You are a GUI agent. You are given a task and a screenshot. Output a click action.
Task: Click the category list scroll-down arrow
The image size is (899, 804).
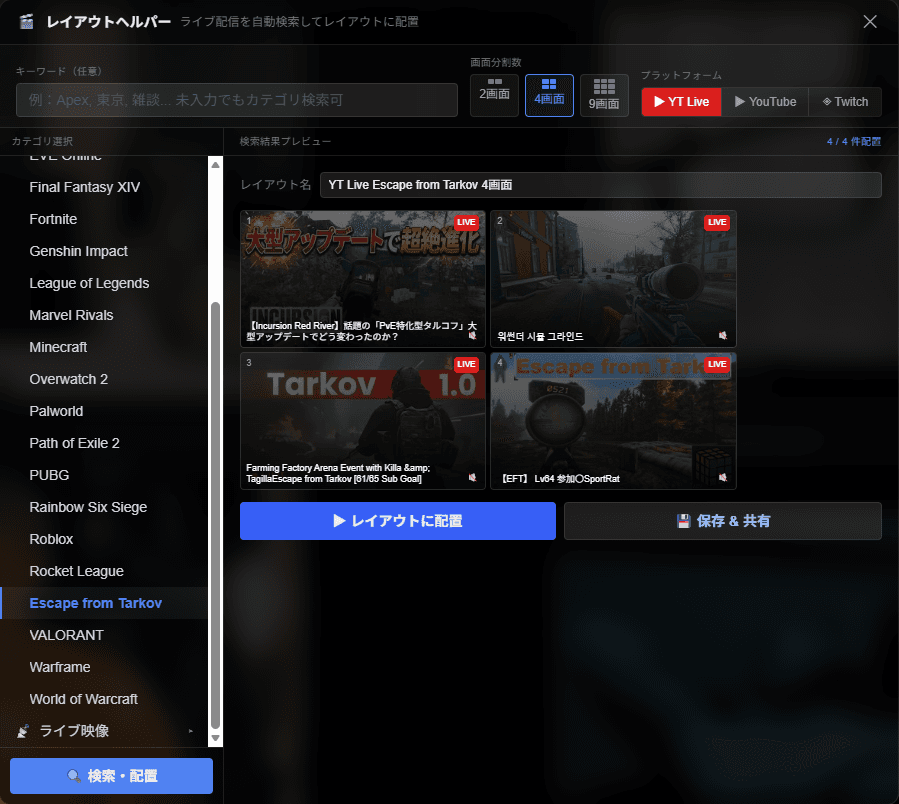[x=216, y=738]
